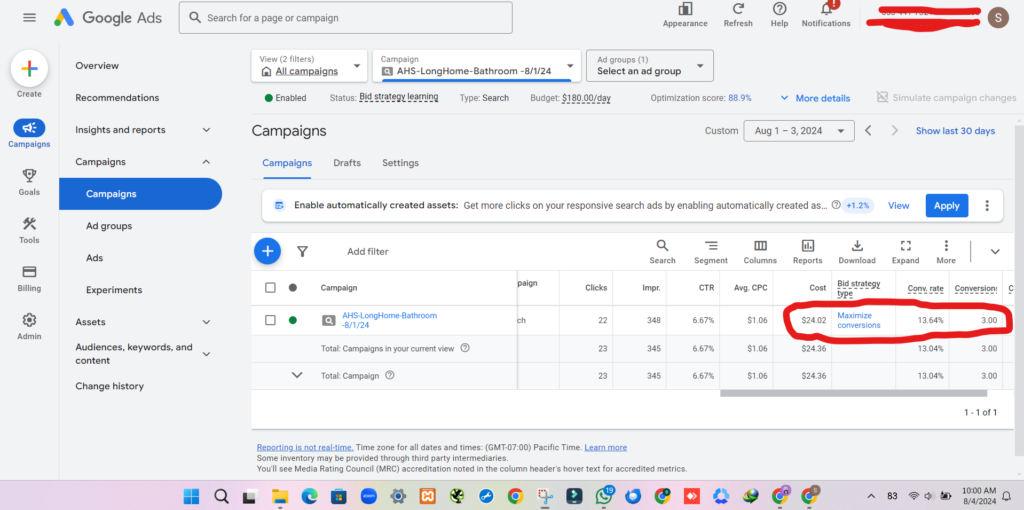1024x510 pixels.
Task: Open the Segment tool
Action: tap(711, 251)
